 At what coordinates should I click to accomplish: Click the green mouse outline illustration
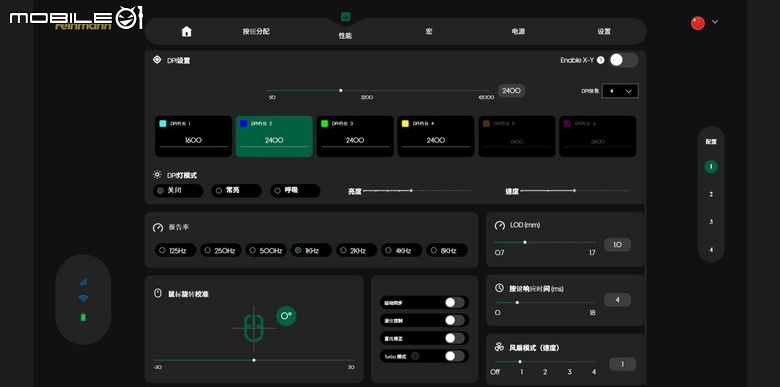click(254, 328)
